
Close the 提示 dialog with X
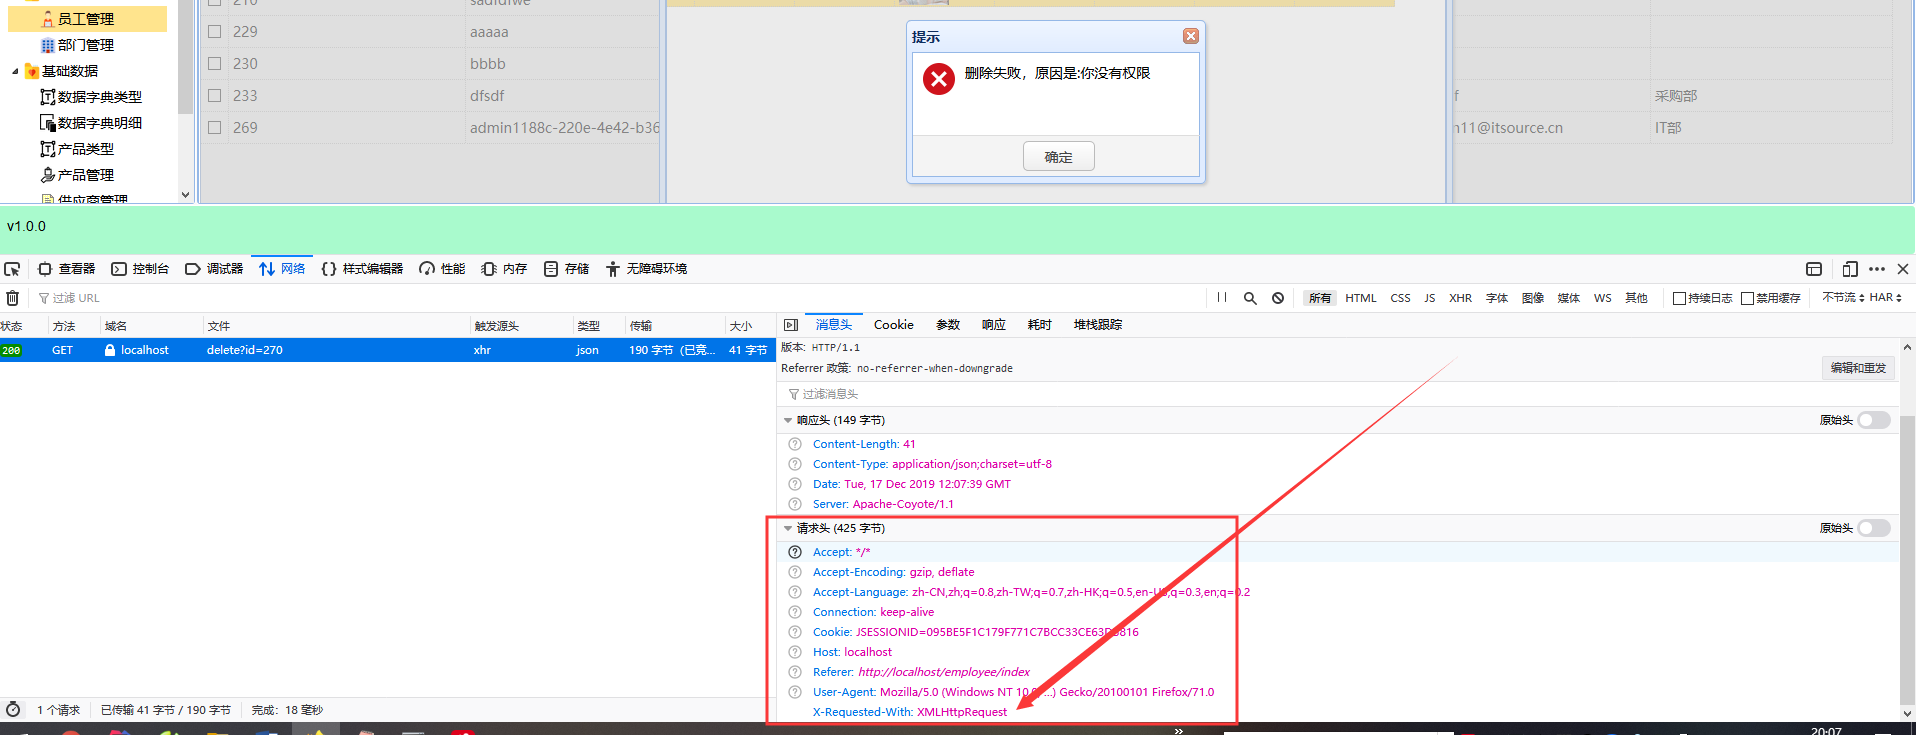[x=1190, y=36]
